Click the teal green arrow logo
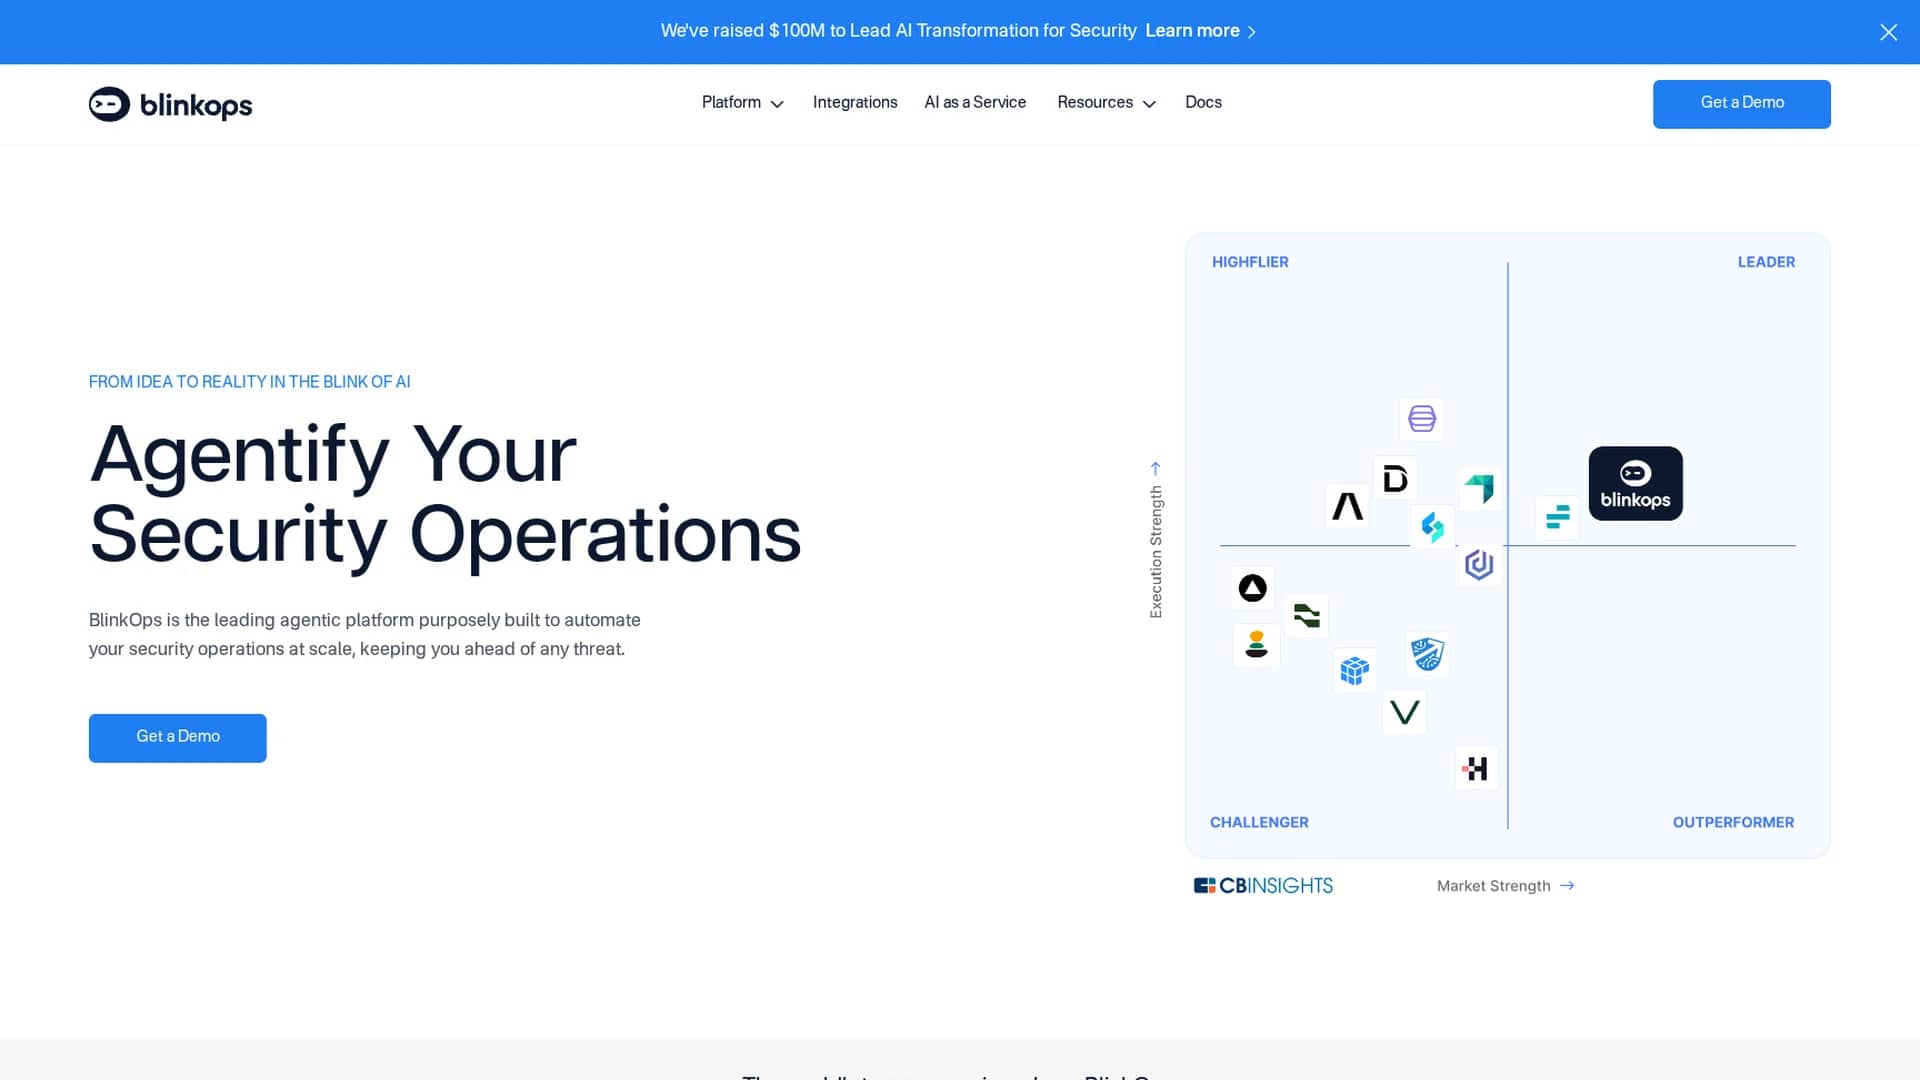The height and width of the screenshot is (1080, 1920). (x=1480, y=488)
